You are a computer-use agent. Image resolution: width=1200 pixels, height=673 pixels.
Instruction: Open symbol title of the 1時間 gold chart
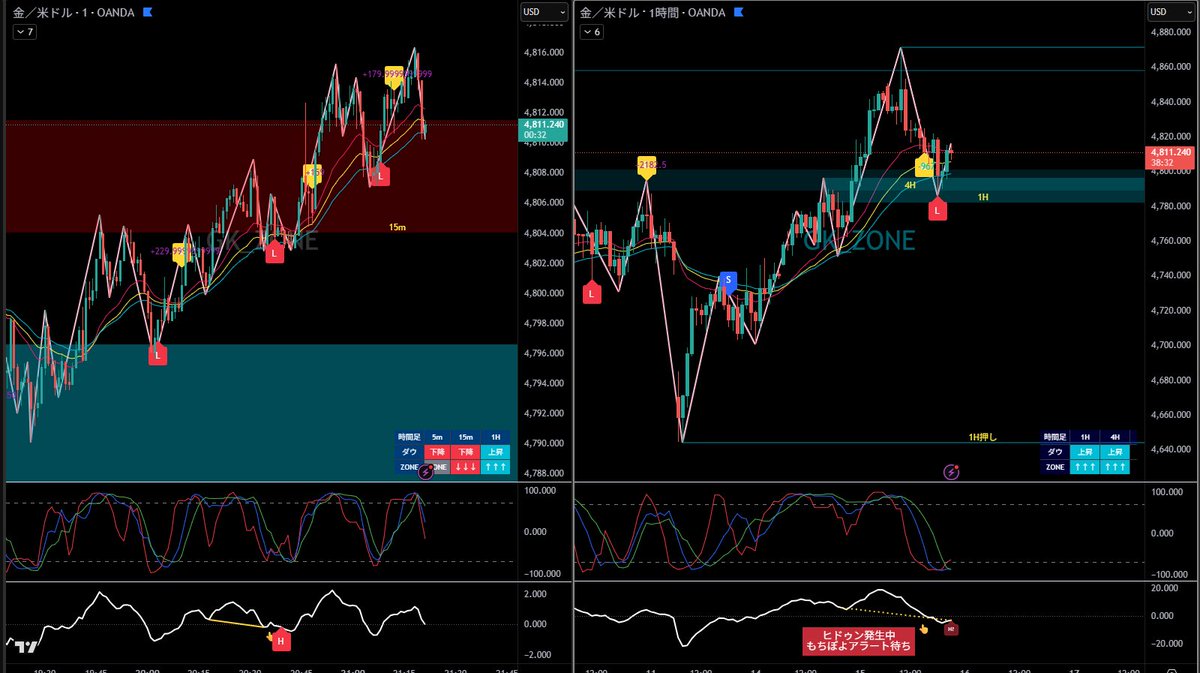pyautogui.click(x=654, y=13)
